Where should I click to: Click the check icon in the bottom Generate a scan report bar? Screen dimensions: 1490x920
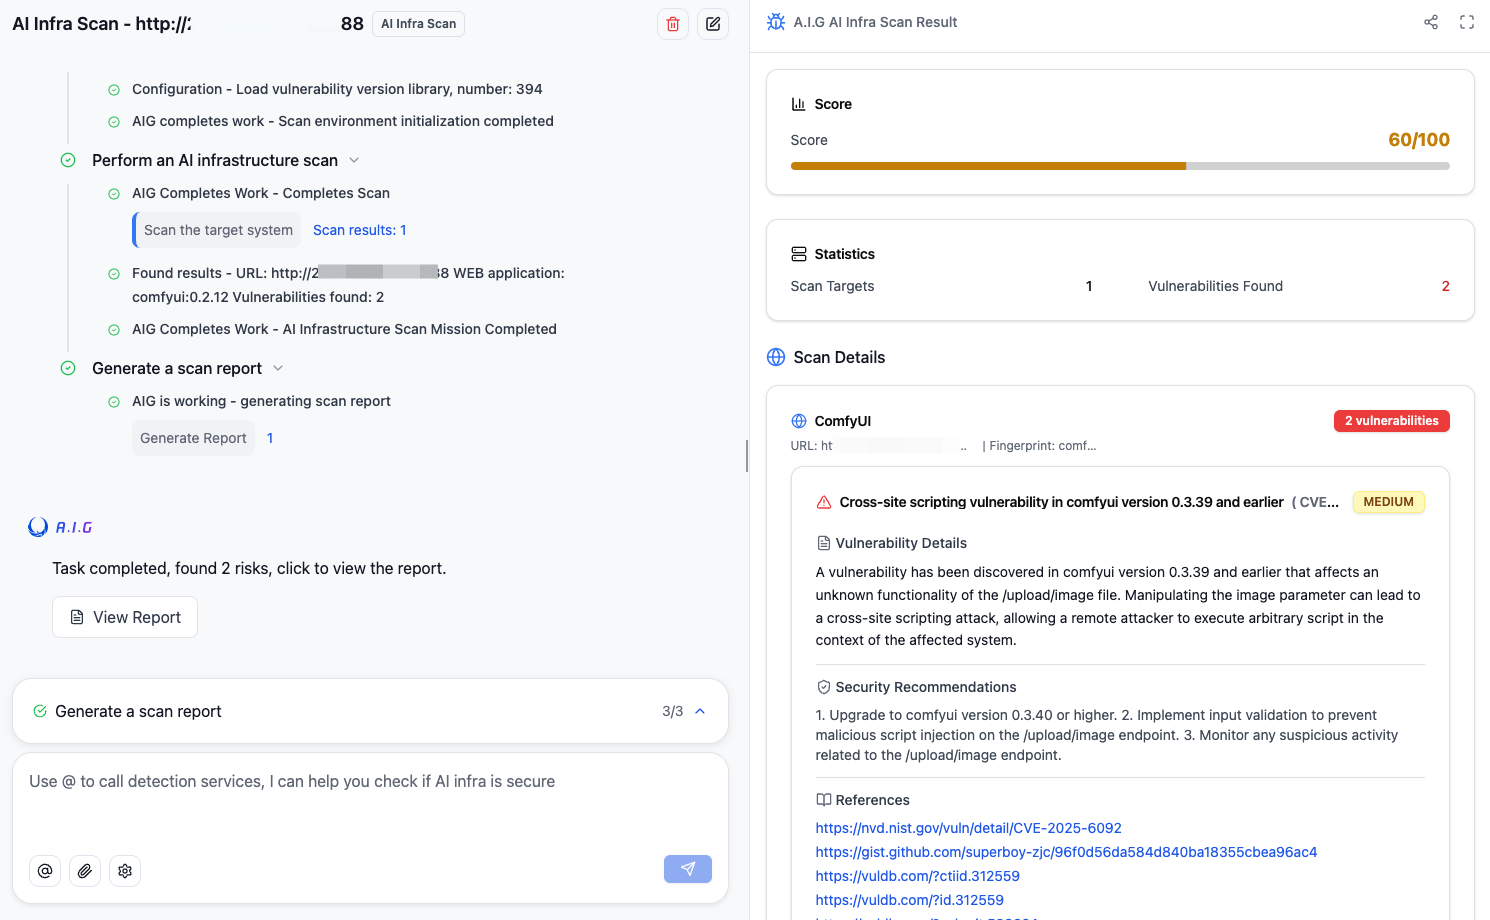click(x=40, y=711)
